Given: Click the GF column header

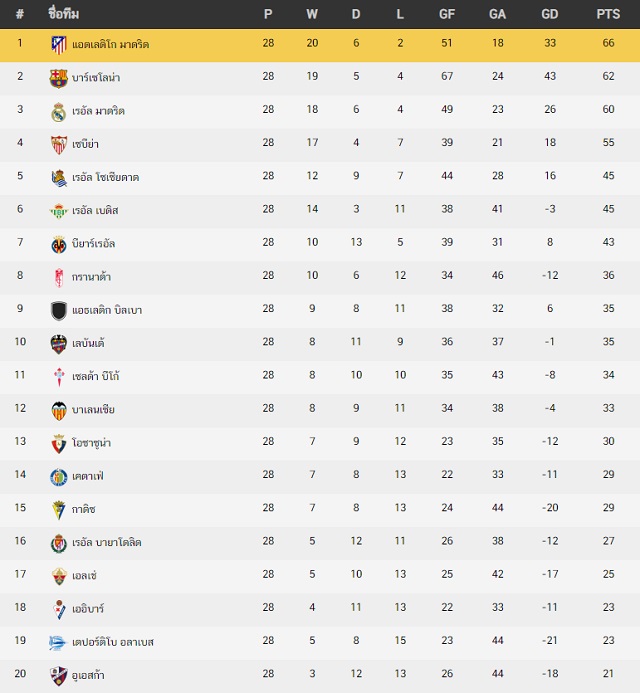Looking at the screenshot, I should point(447,14).
